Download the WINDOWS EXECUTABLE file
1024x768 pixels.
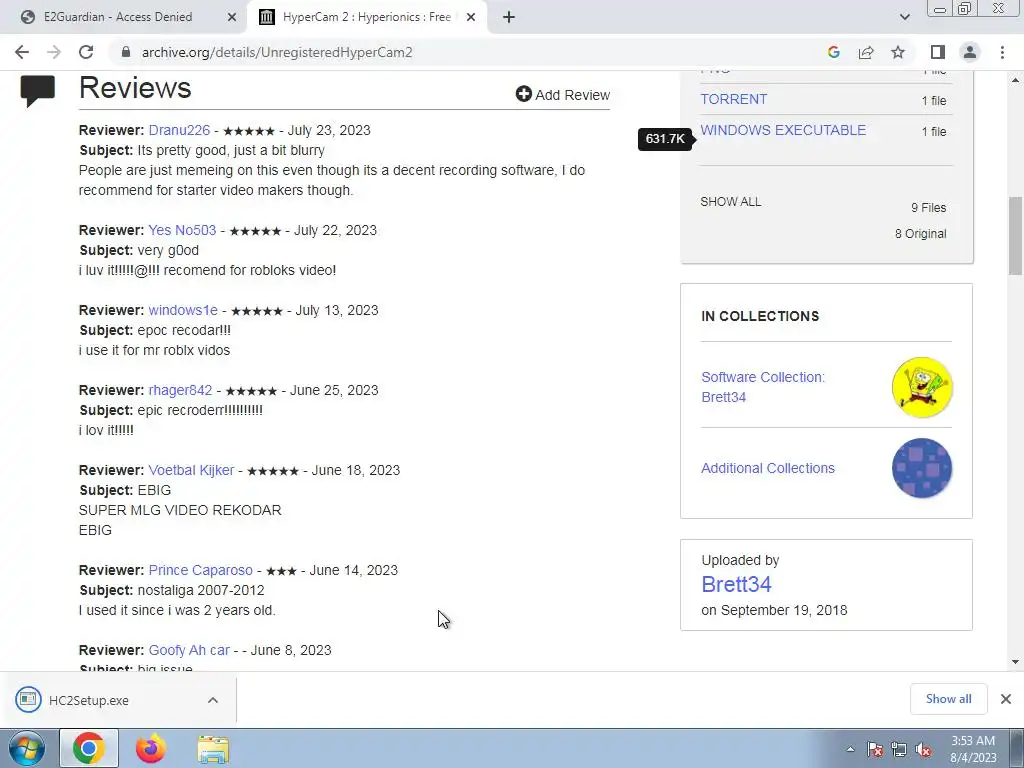click(783, 130)
